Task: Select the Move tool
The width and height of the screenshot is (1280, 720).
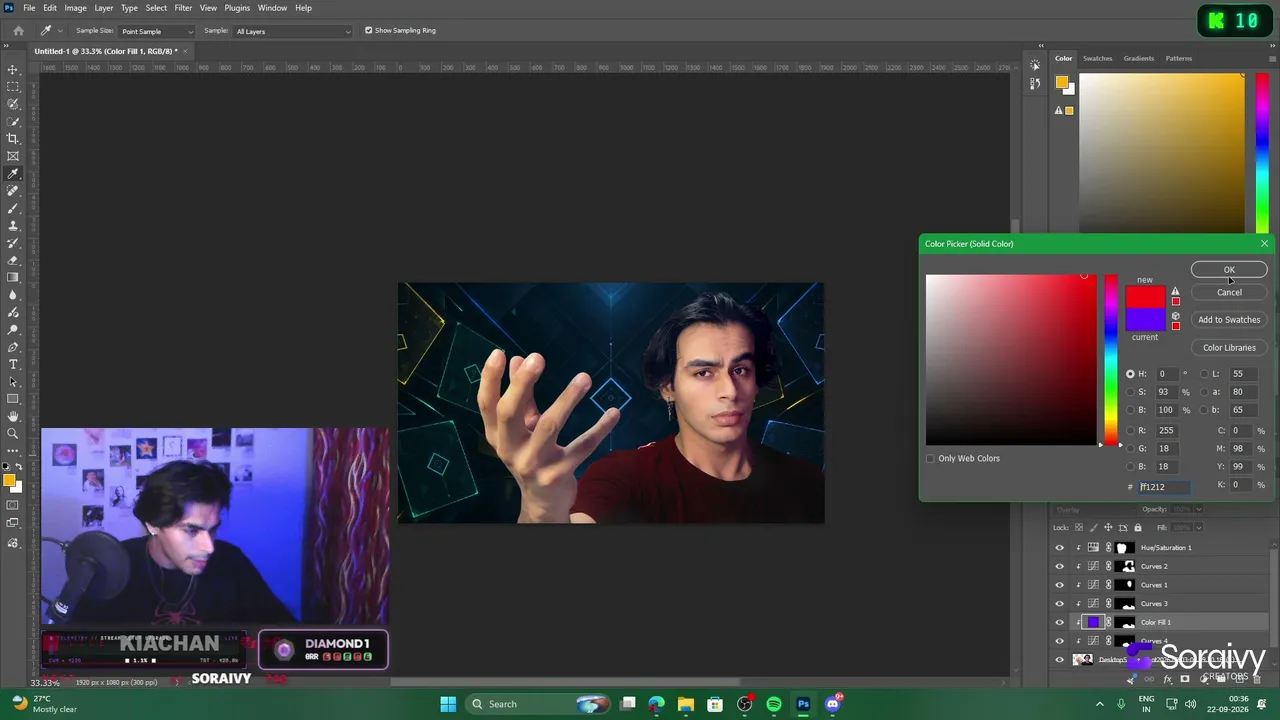Action: pos(13,70)
